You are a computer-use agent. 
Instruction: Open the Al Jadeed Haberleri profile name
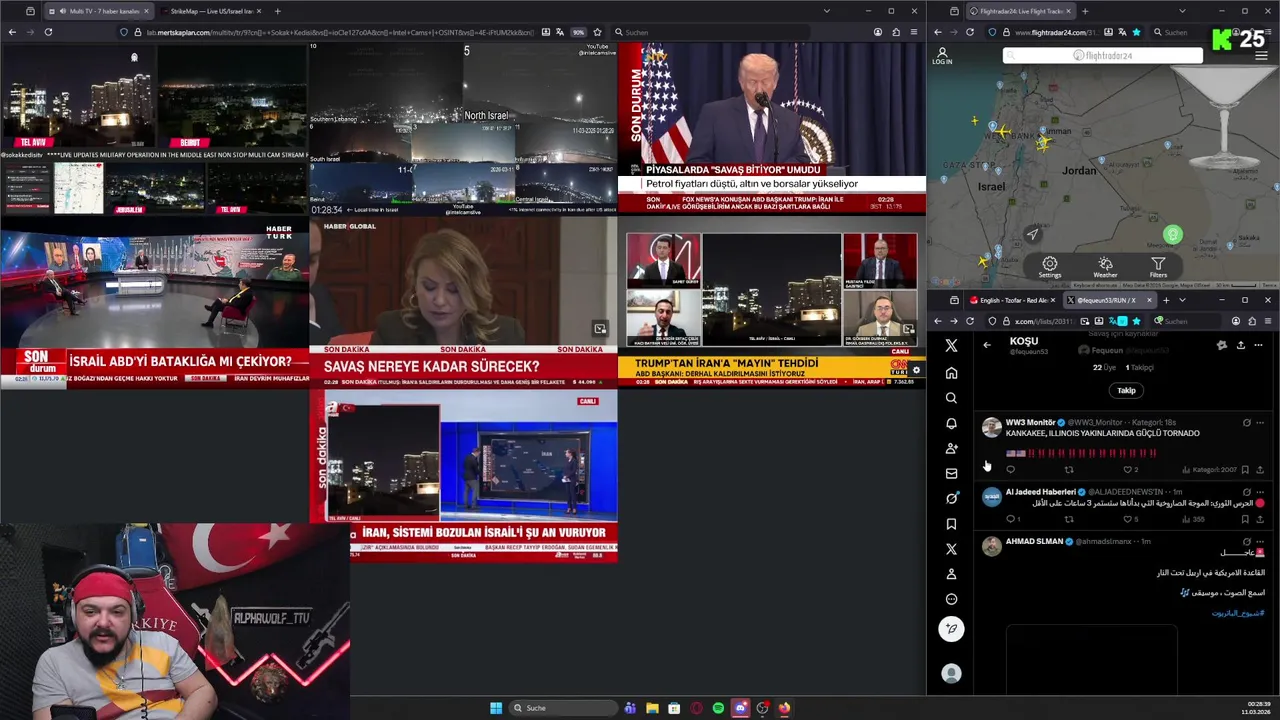pyautogui.click(x=1040, y=492)
